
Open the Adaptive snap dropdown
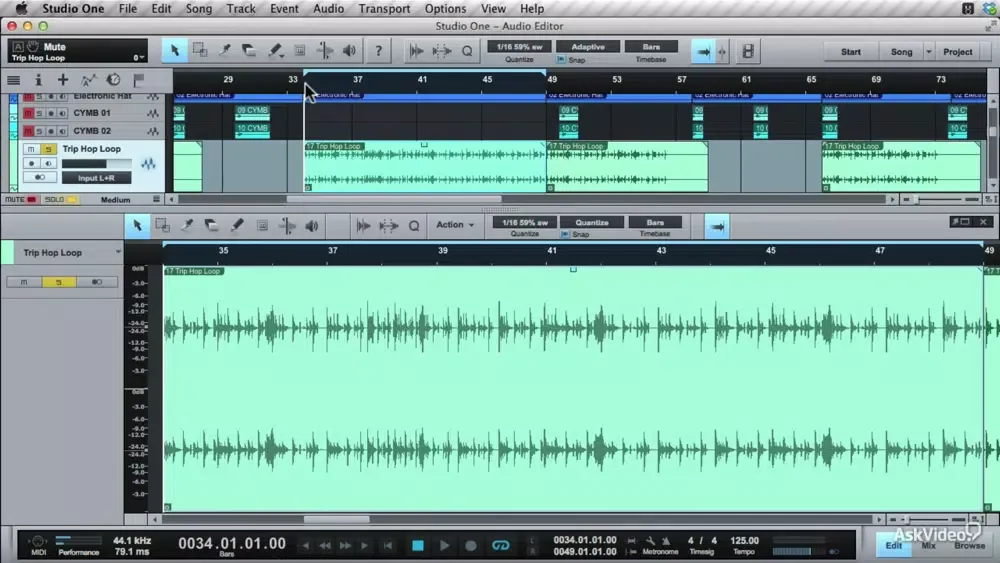click(x=587, y=47)
